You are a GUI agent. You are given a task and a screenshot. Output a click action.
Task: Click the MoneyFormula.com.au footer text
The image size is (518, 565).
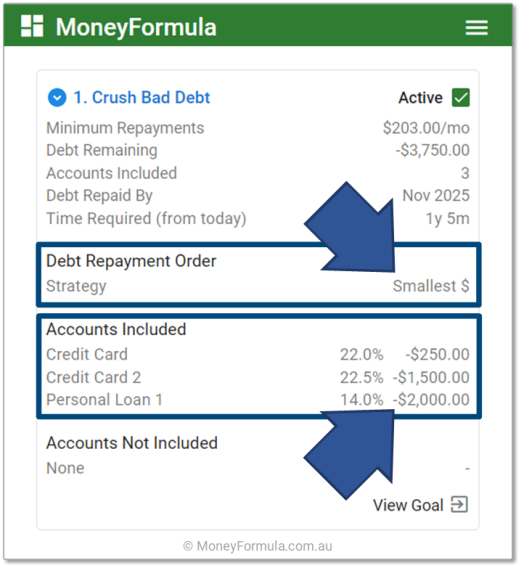tap(258, 546)
